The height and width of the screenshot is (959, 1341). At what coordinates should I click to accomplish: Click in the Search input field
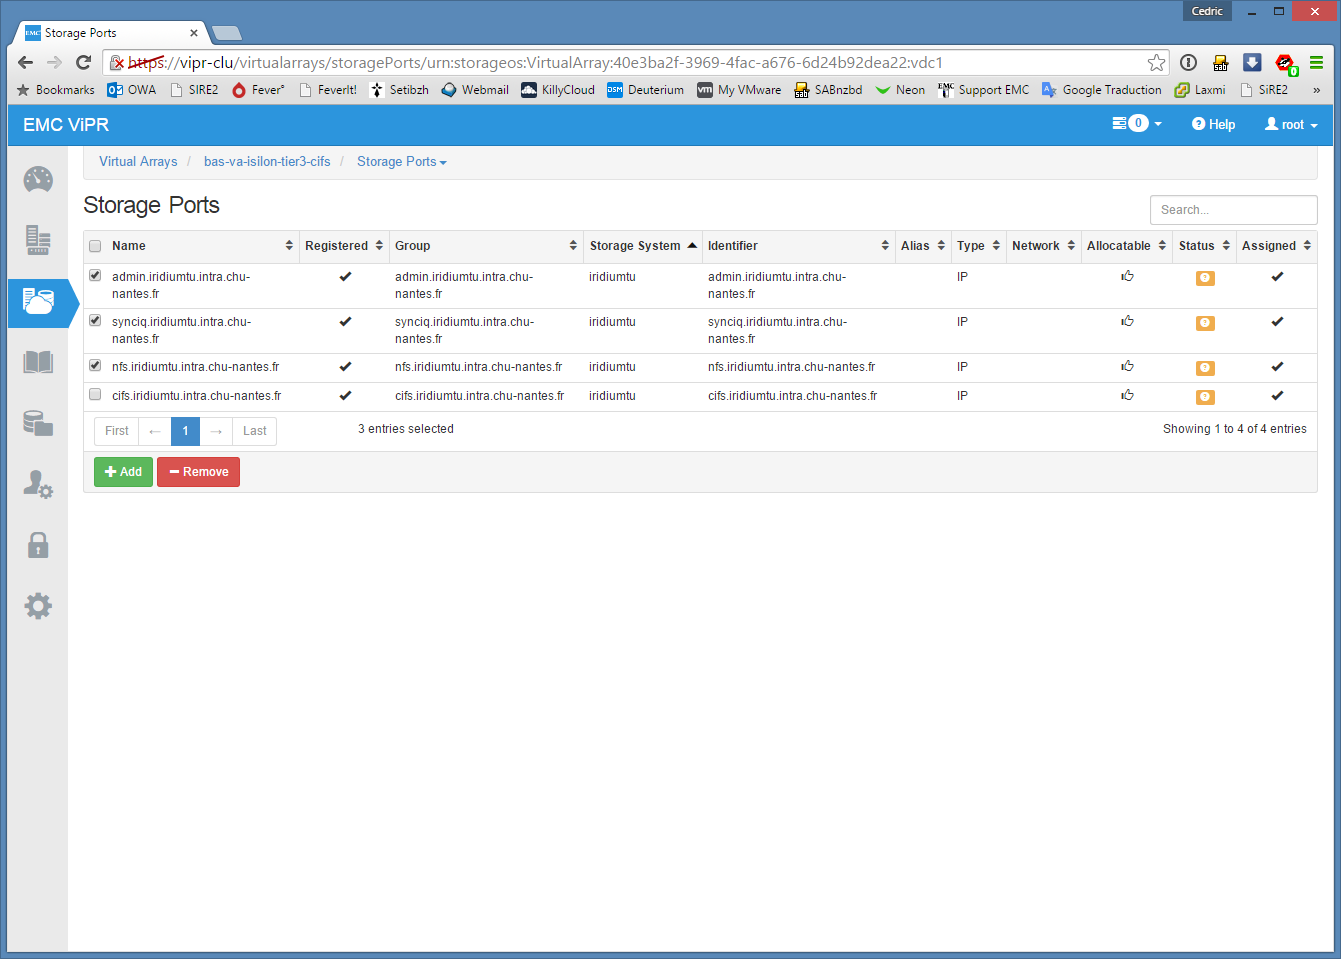pos(1233,210)
